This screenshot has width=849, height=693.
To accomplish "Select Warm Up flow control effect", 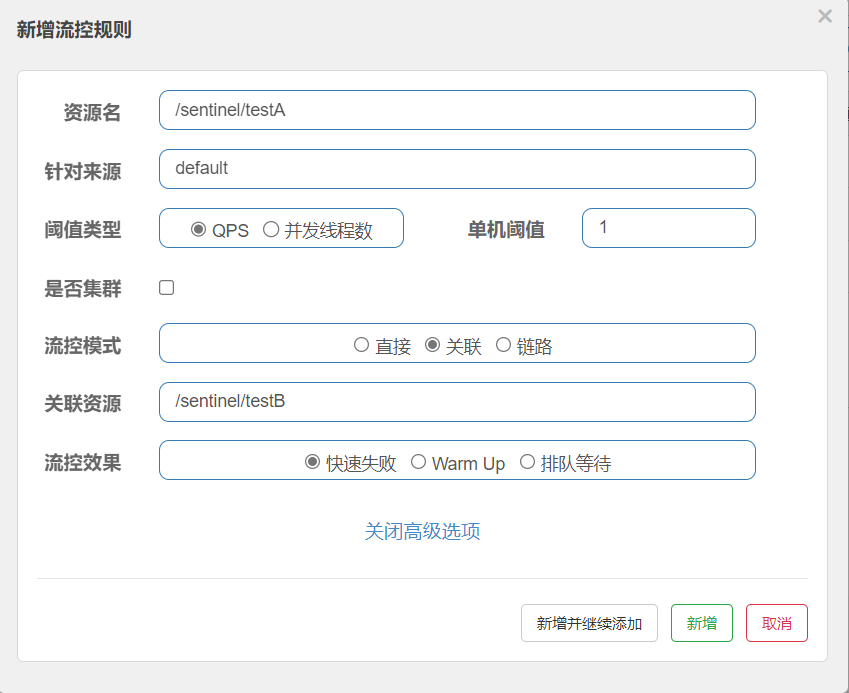I will click(x=418, y=462).
